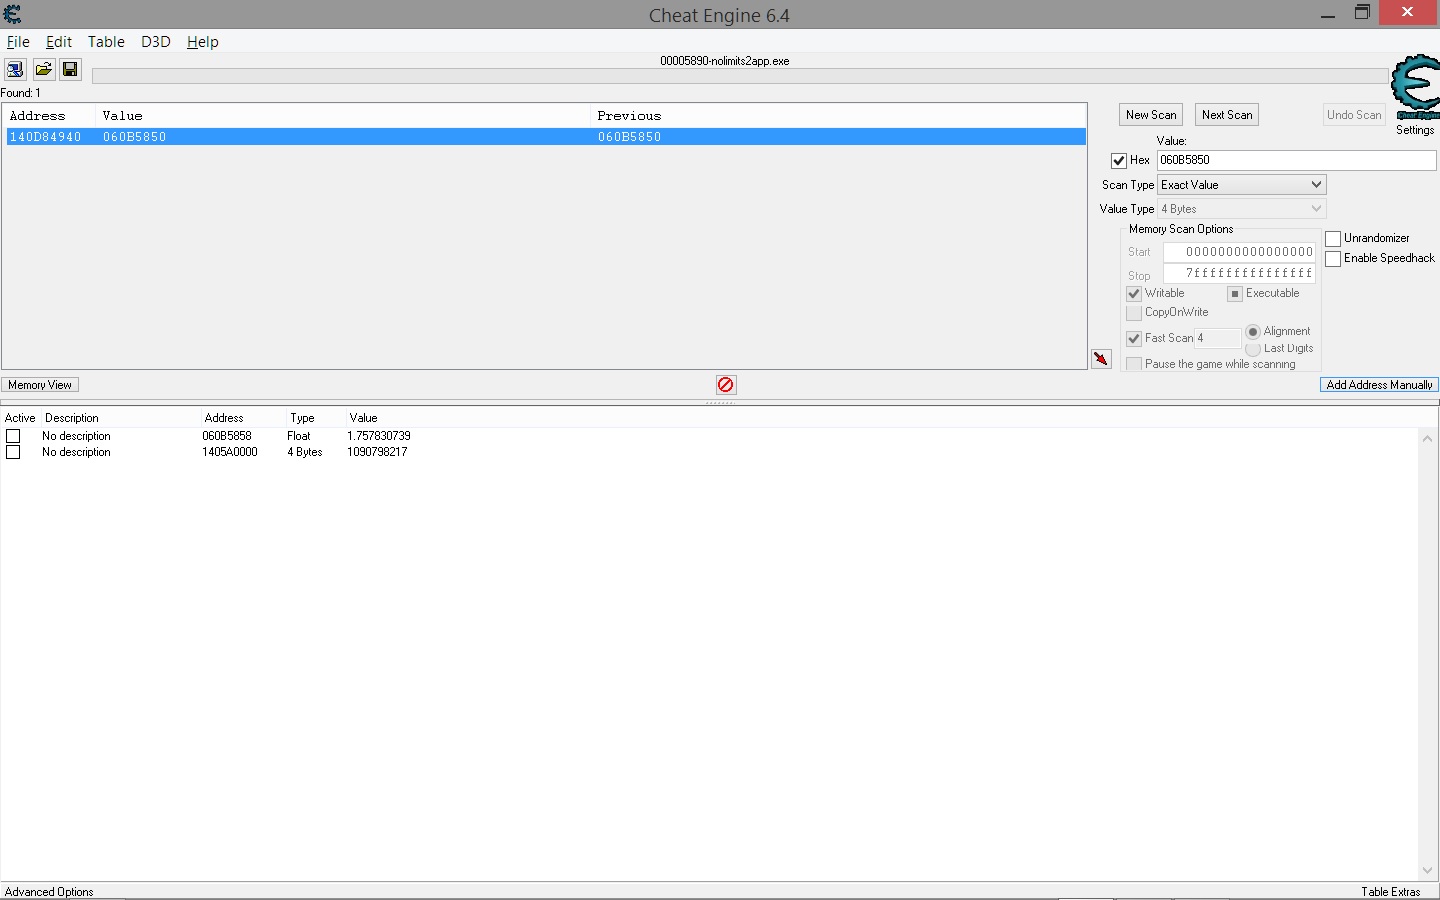The height and width of the screenshot is (900, 1440).
Task: Open the D3D menu
Action: pyautogui.click(x=156, y=42)
